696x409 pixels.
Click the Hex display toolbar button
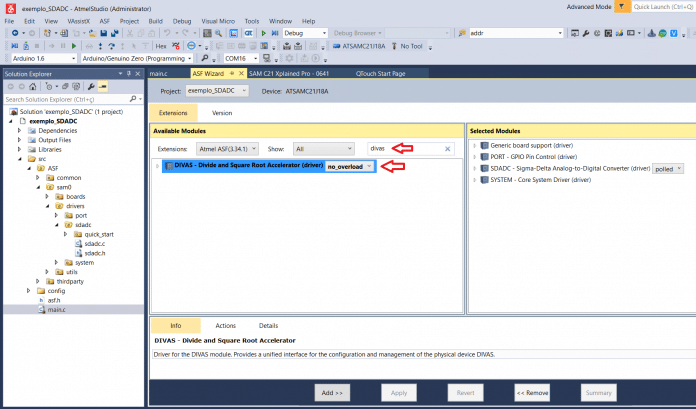[x=162, y=46]
